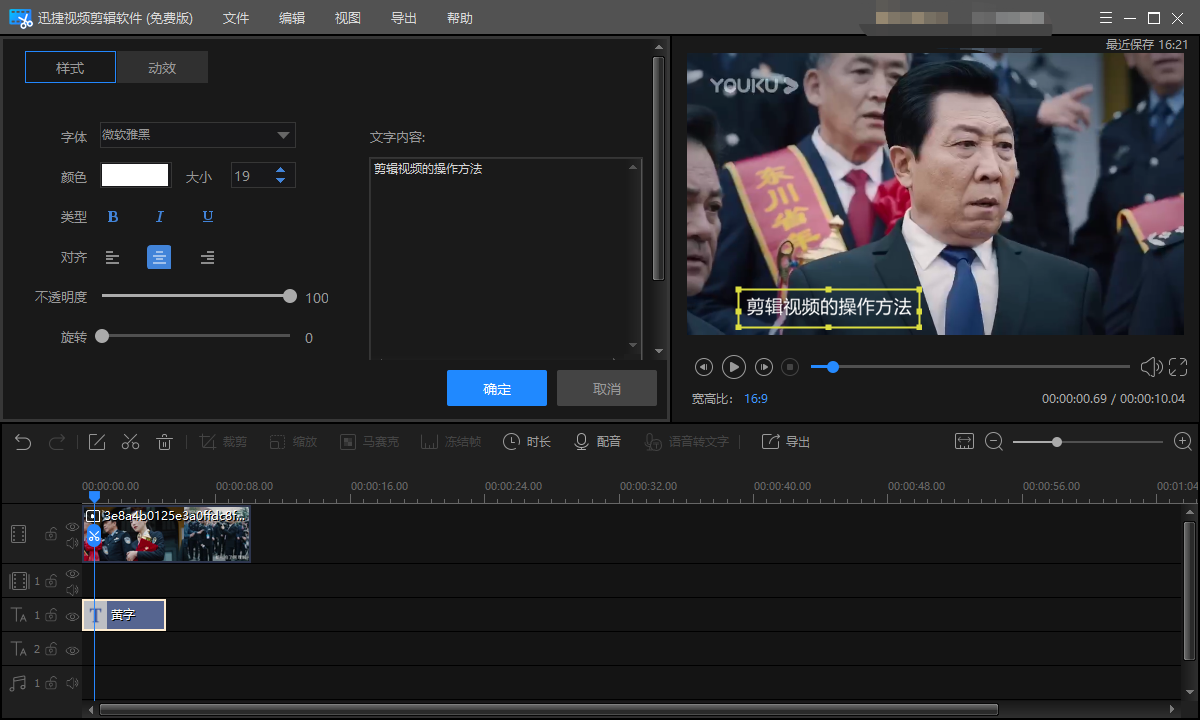Open the 视图 menu
Viewport: 1200px width, 720px height.
click(x=347, y=17)
